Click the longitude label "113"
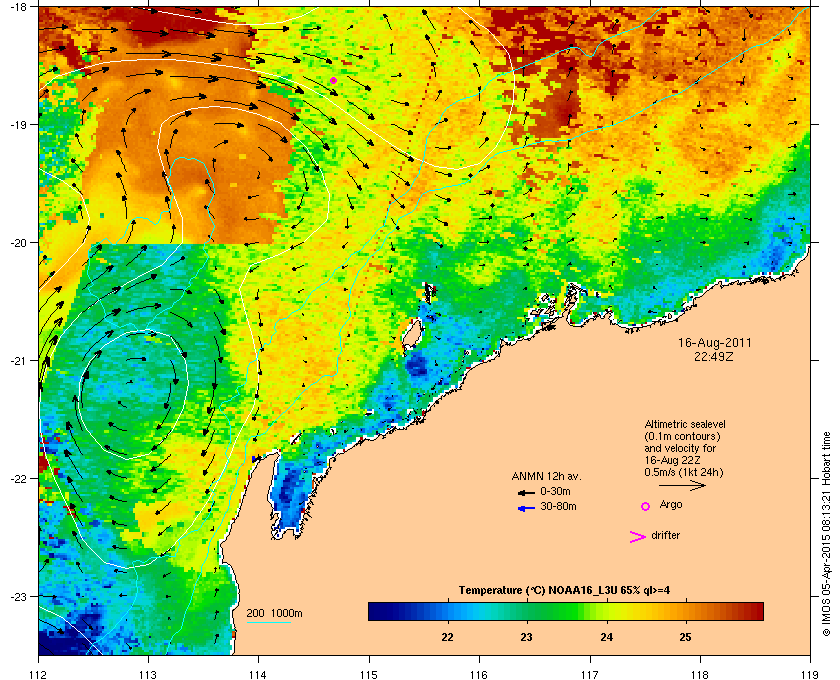This screenshot has width=840, height=680. coord(148,674)
